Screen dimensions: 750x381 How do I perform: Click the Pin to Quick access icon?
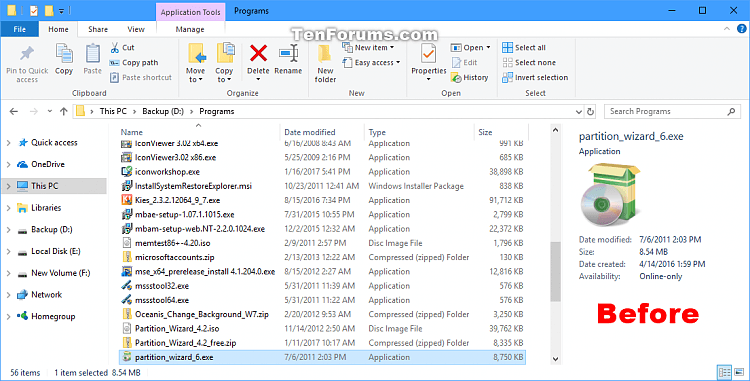point(27,54)
